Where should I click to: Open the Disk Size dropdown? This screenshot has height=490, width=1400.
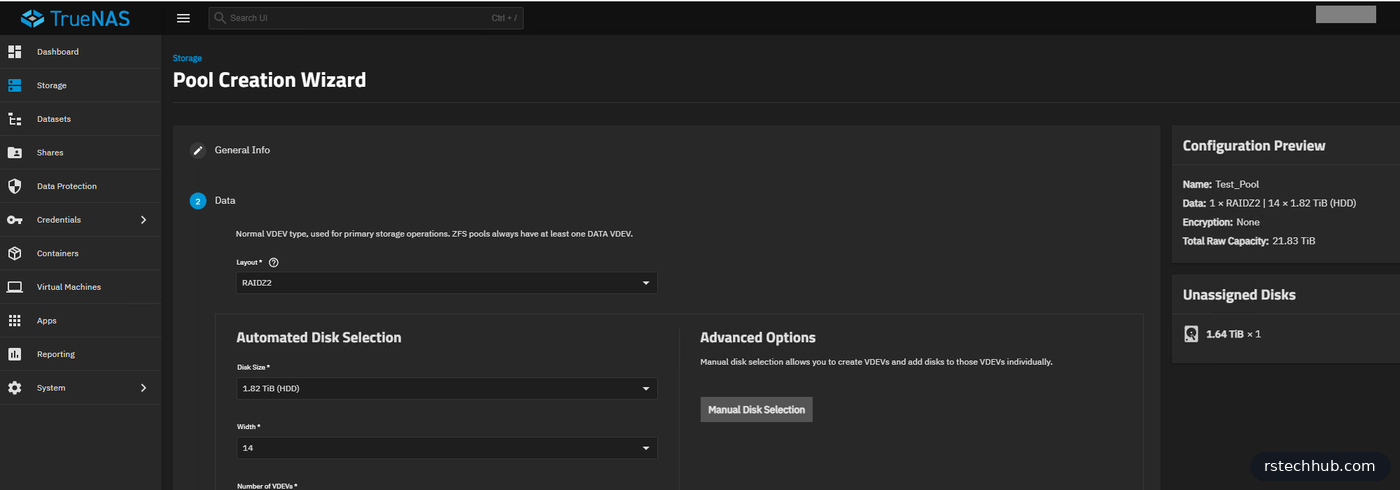tap(446, 388)
